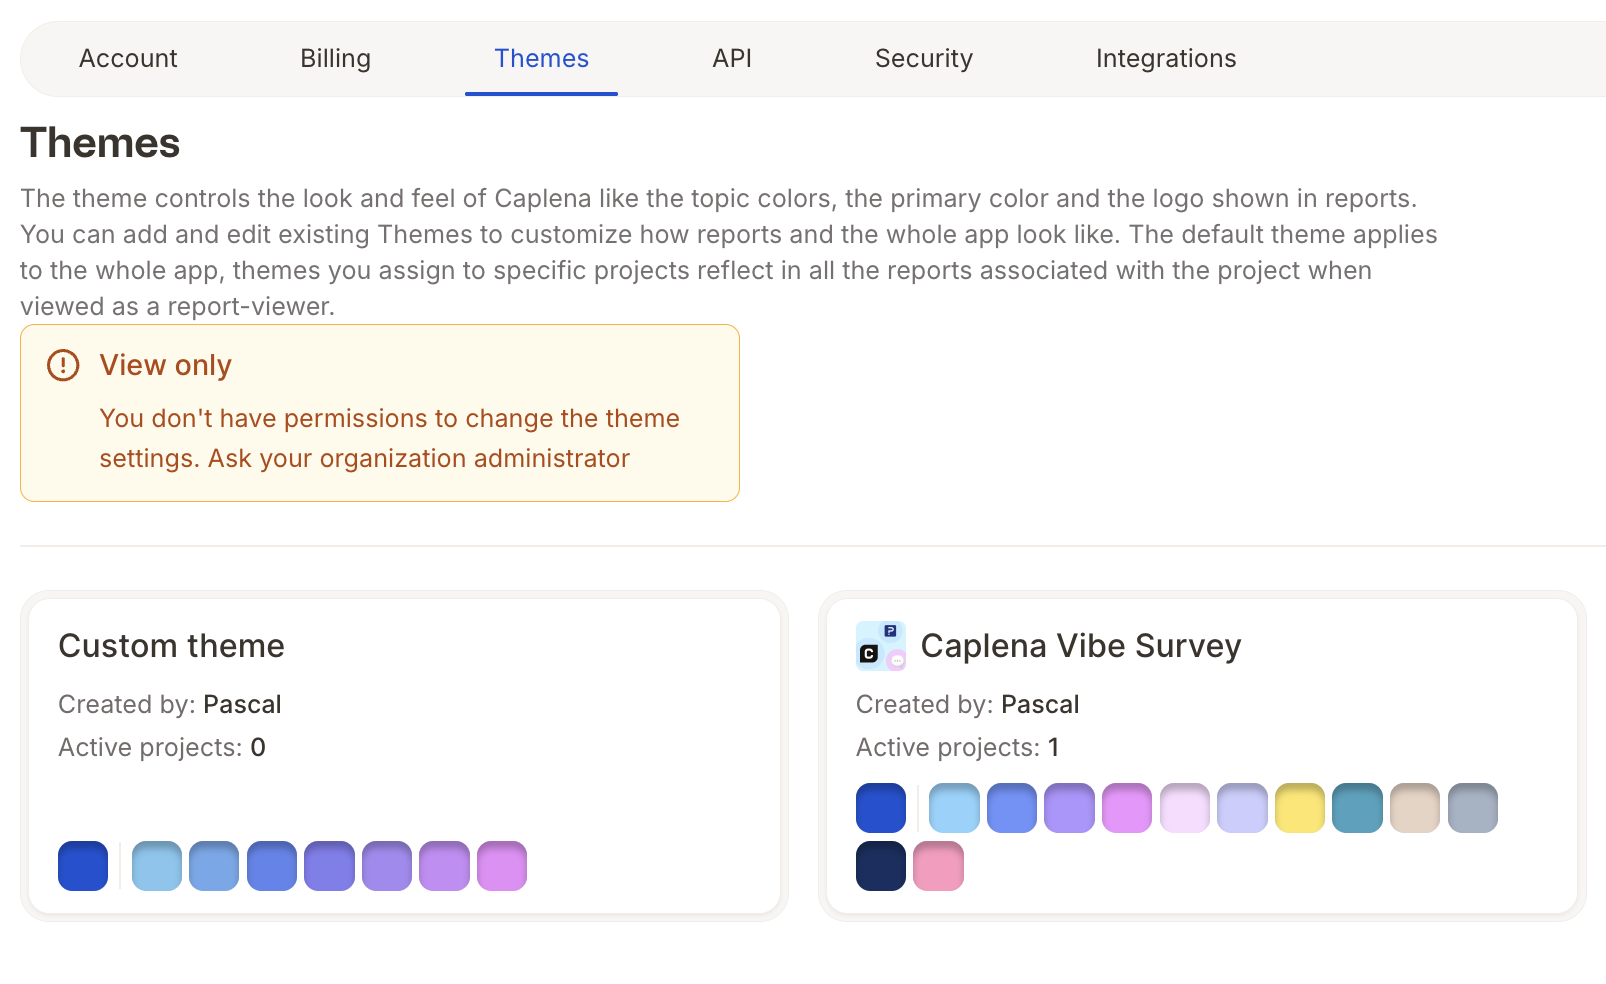The height and width of the screenshot is (984, 1606).
Task: Select the teal swatch in Caplena Vibe Survey
Action: click(x=1357, y=808)
